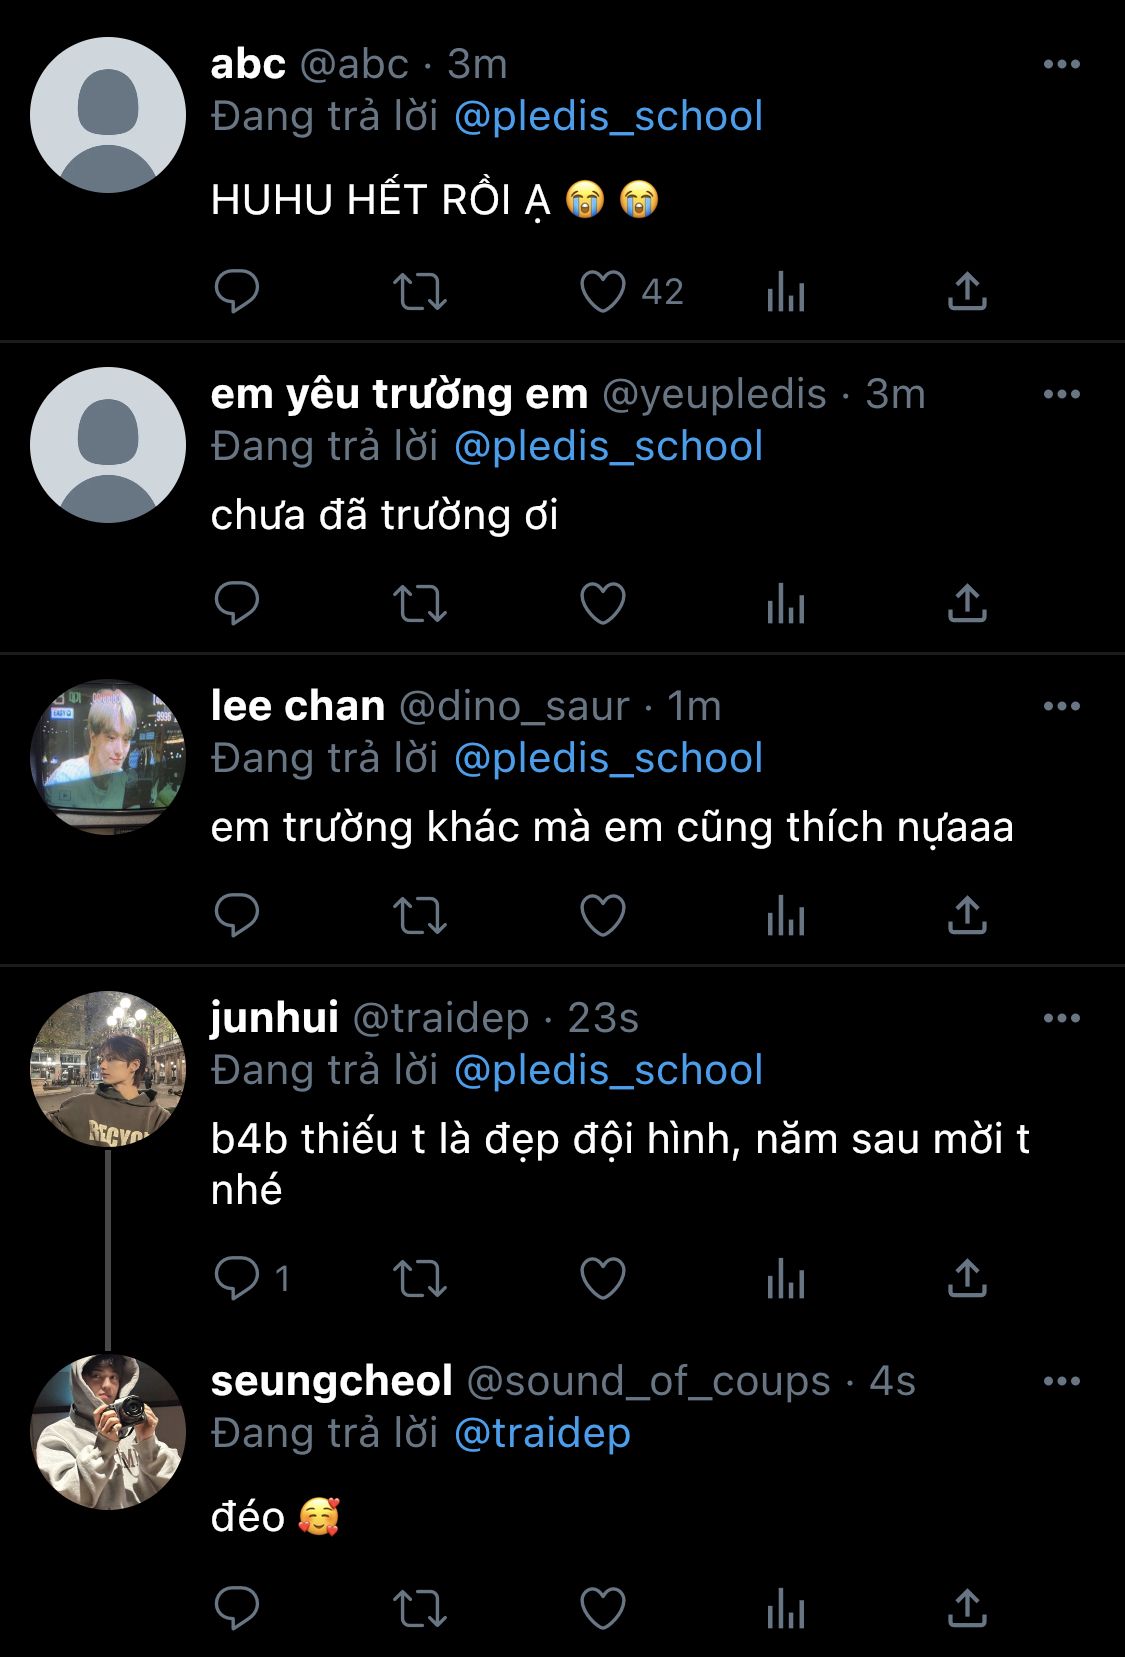Like abc's tweet with 42 likes
This screenshot has width=1125, height=1657.
[x=603, y=292]
